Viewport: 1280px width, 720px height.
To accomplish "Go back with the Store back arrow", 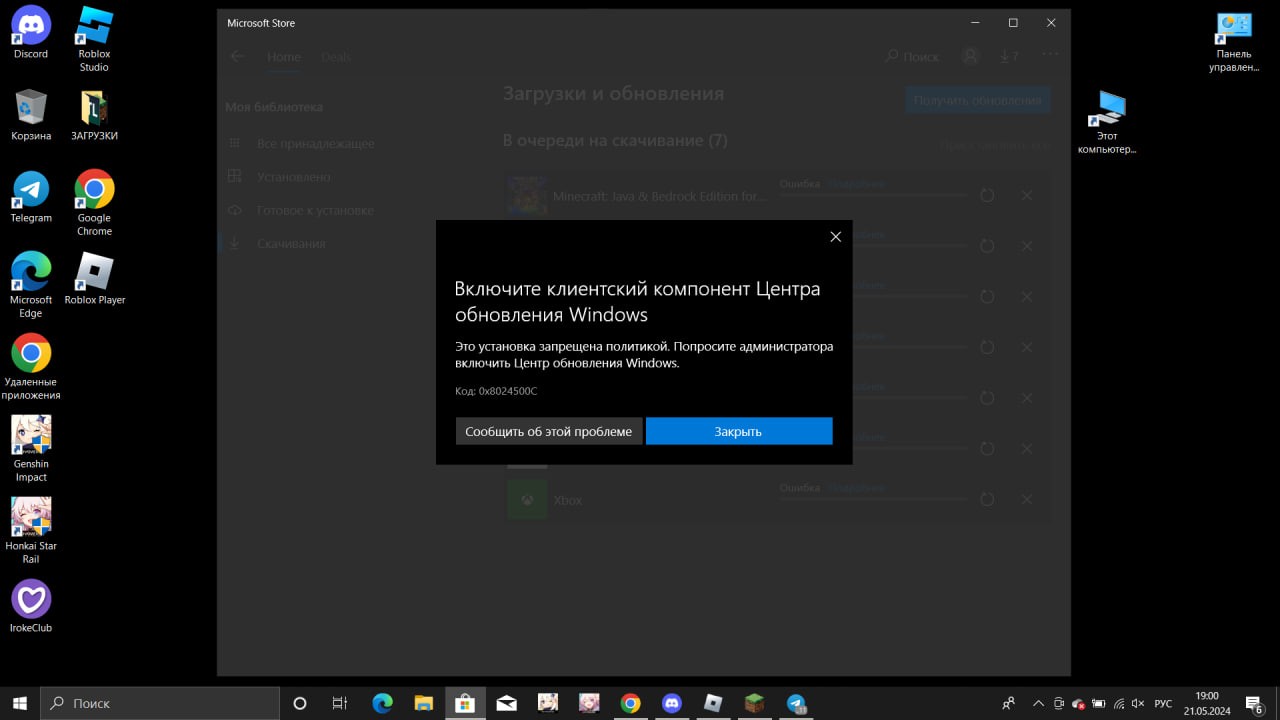I will (x=237, y=57).
